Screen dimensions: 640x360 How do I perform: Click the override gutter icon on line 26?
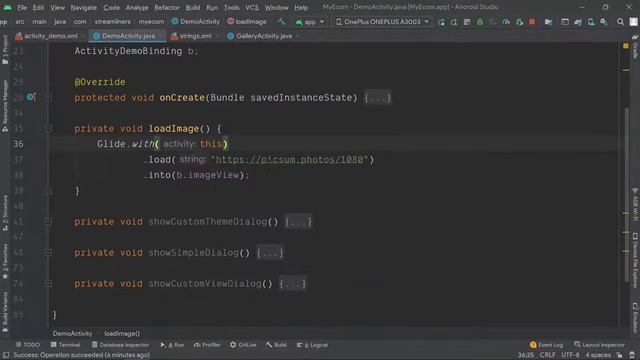pos(31,97)
